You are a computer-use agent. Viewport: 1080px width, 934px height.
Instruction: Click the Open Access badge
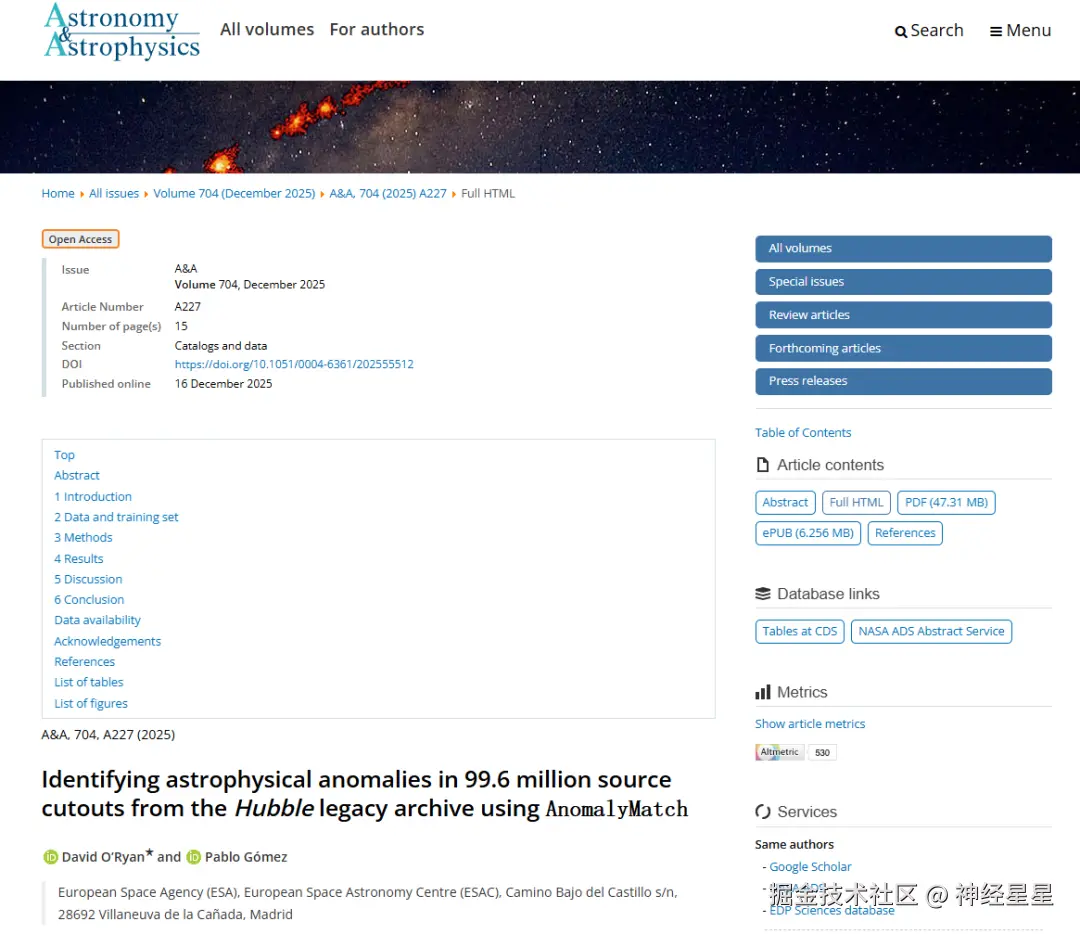[81, 239]
